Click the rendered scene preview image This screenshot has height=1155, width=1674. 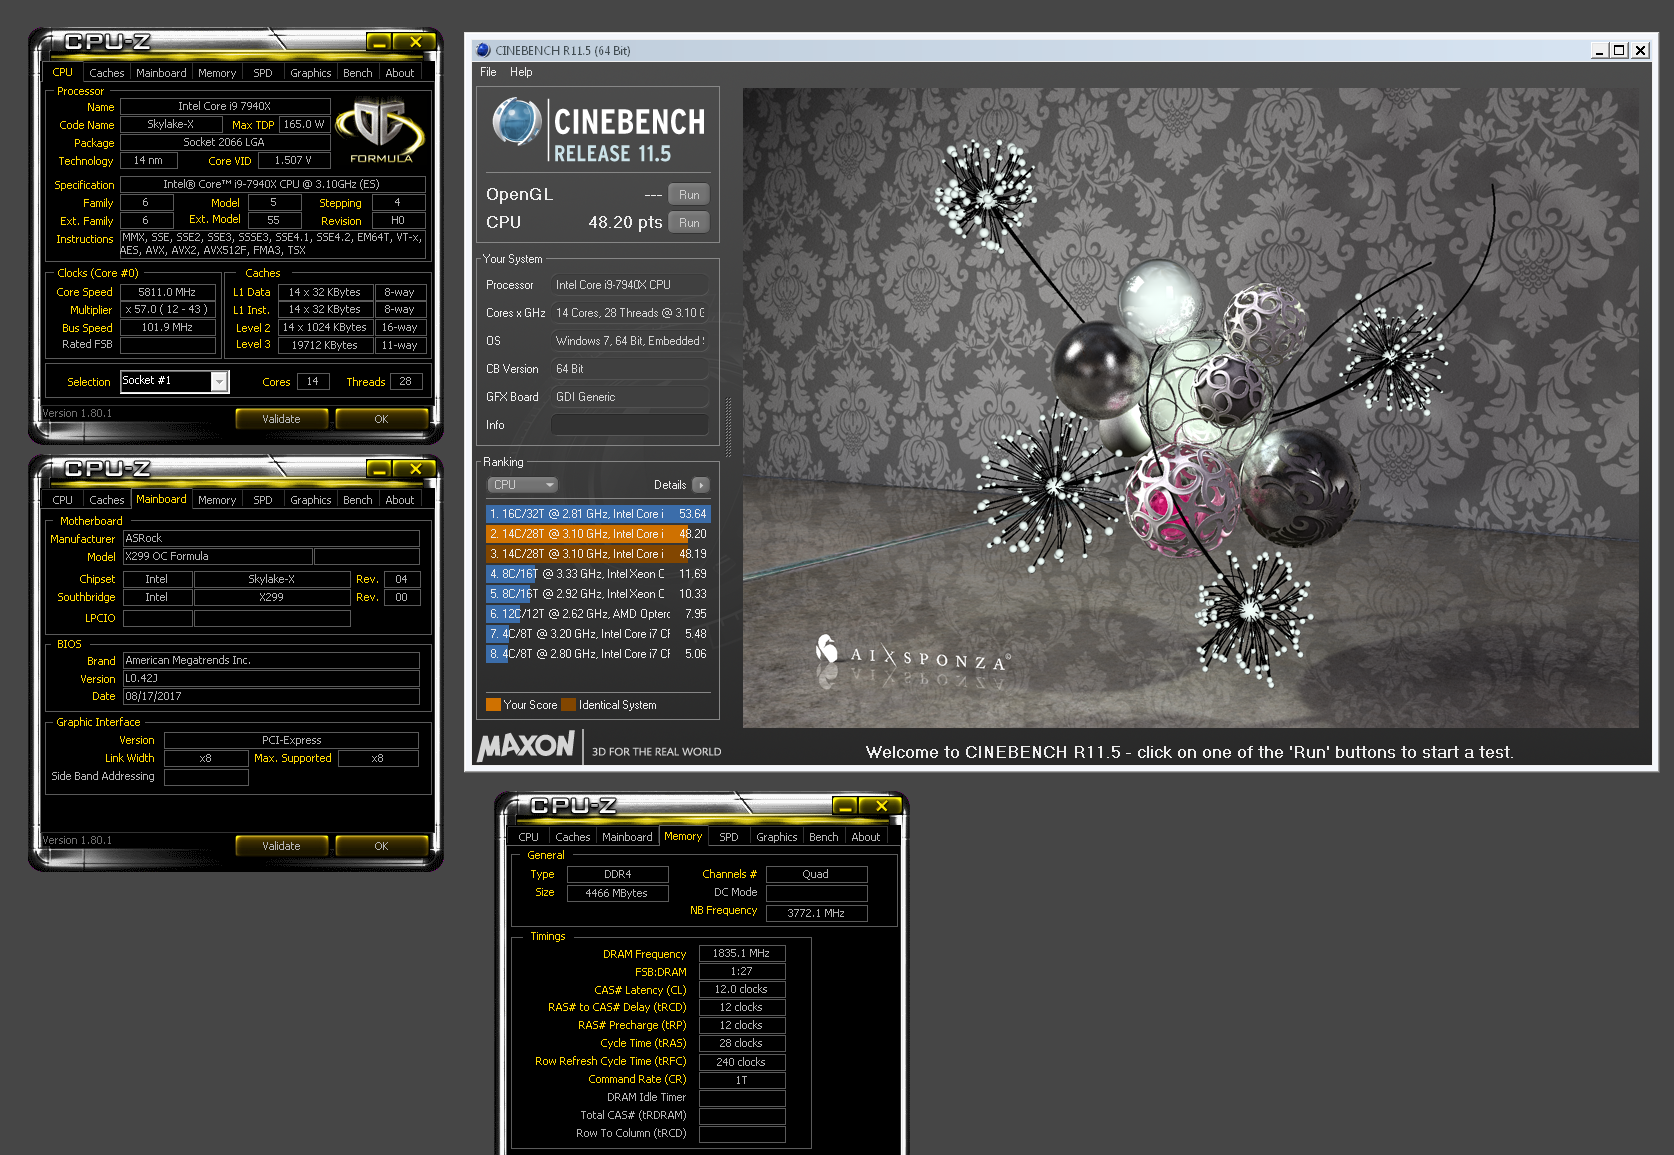point(1190,407)
